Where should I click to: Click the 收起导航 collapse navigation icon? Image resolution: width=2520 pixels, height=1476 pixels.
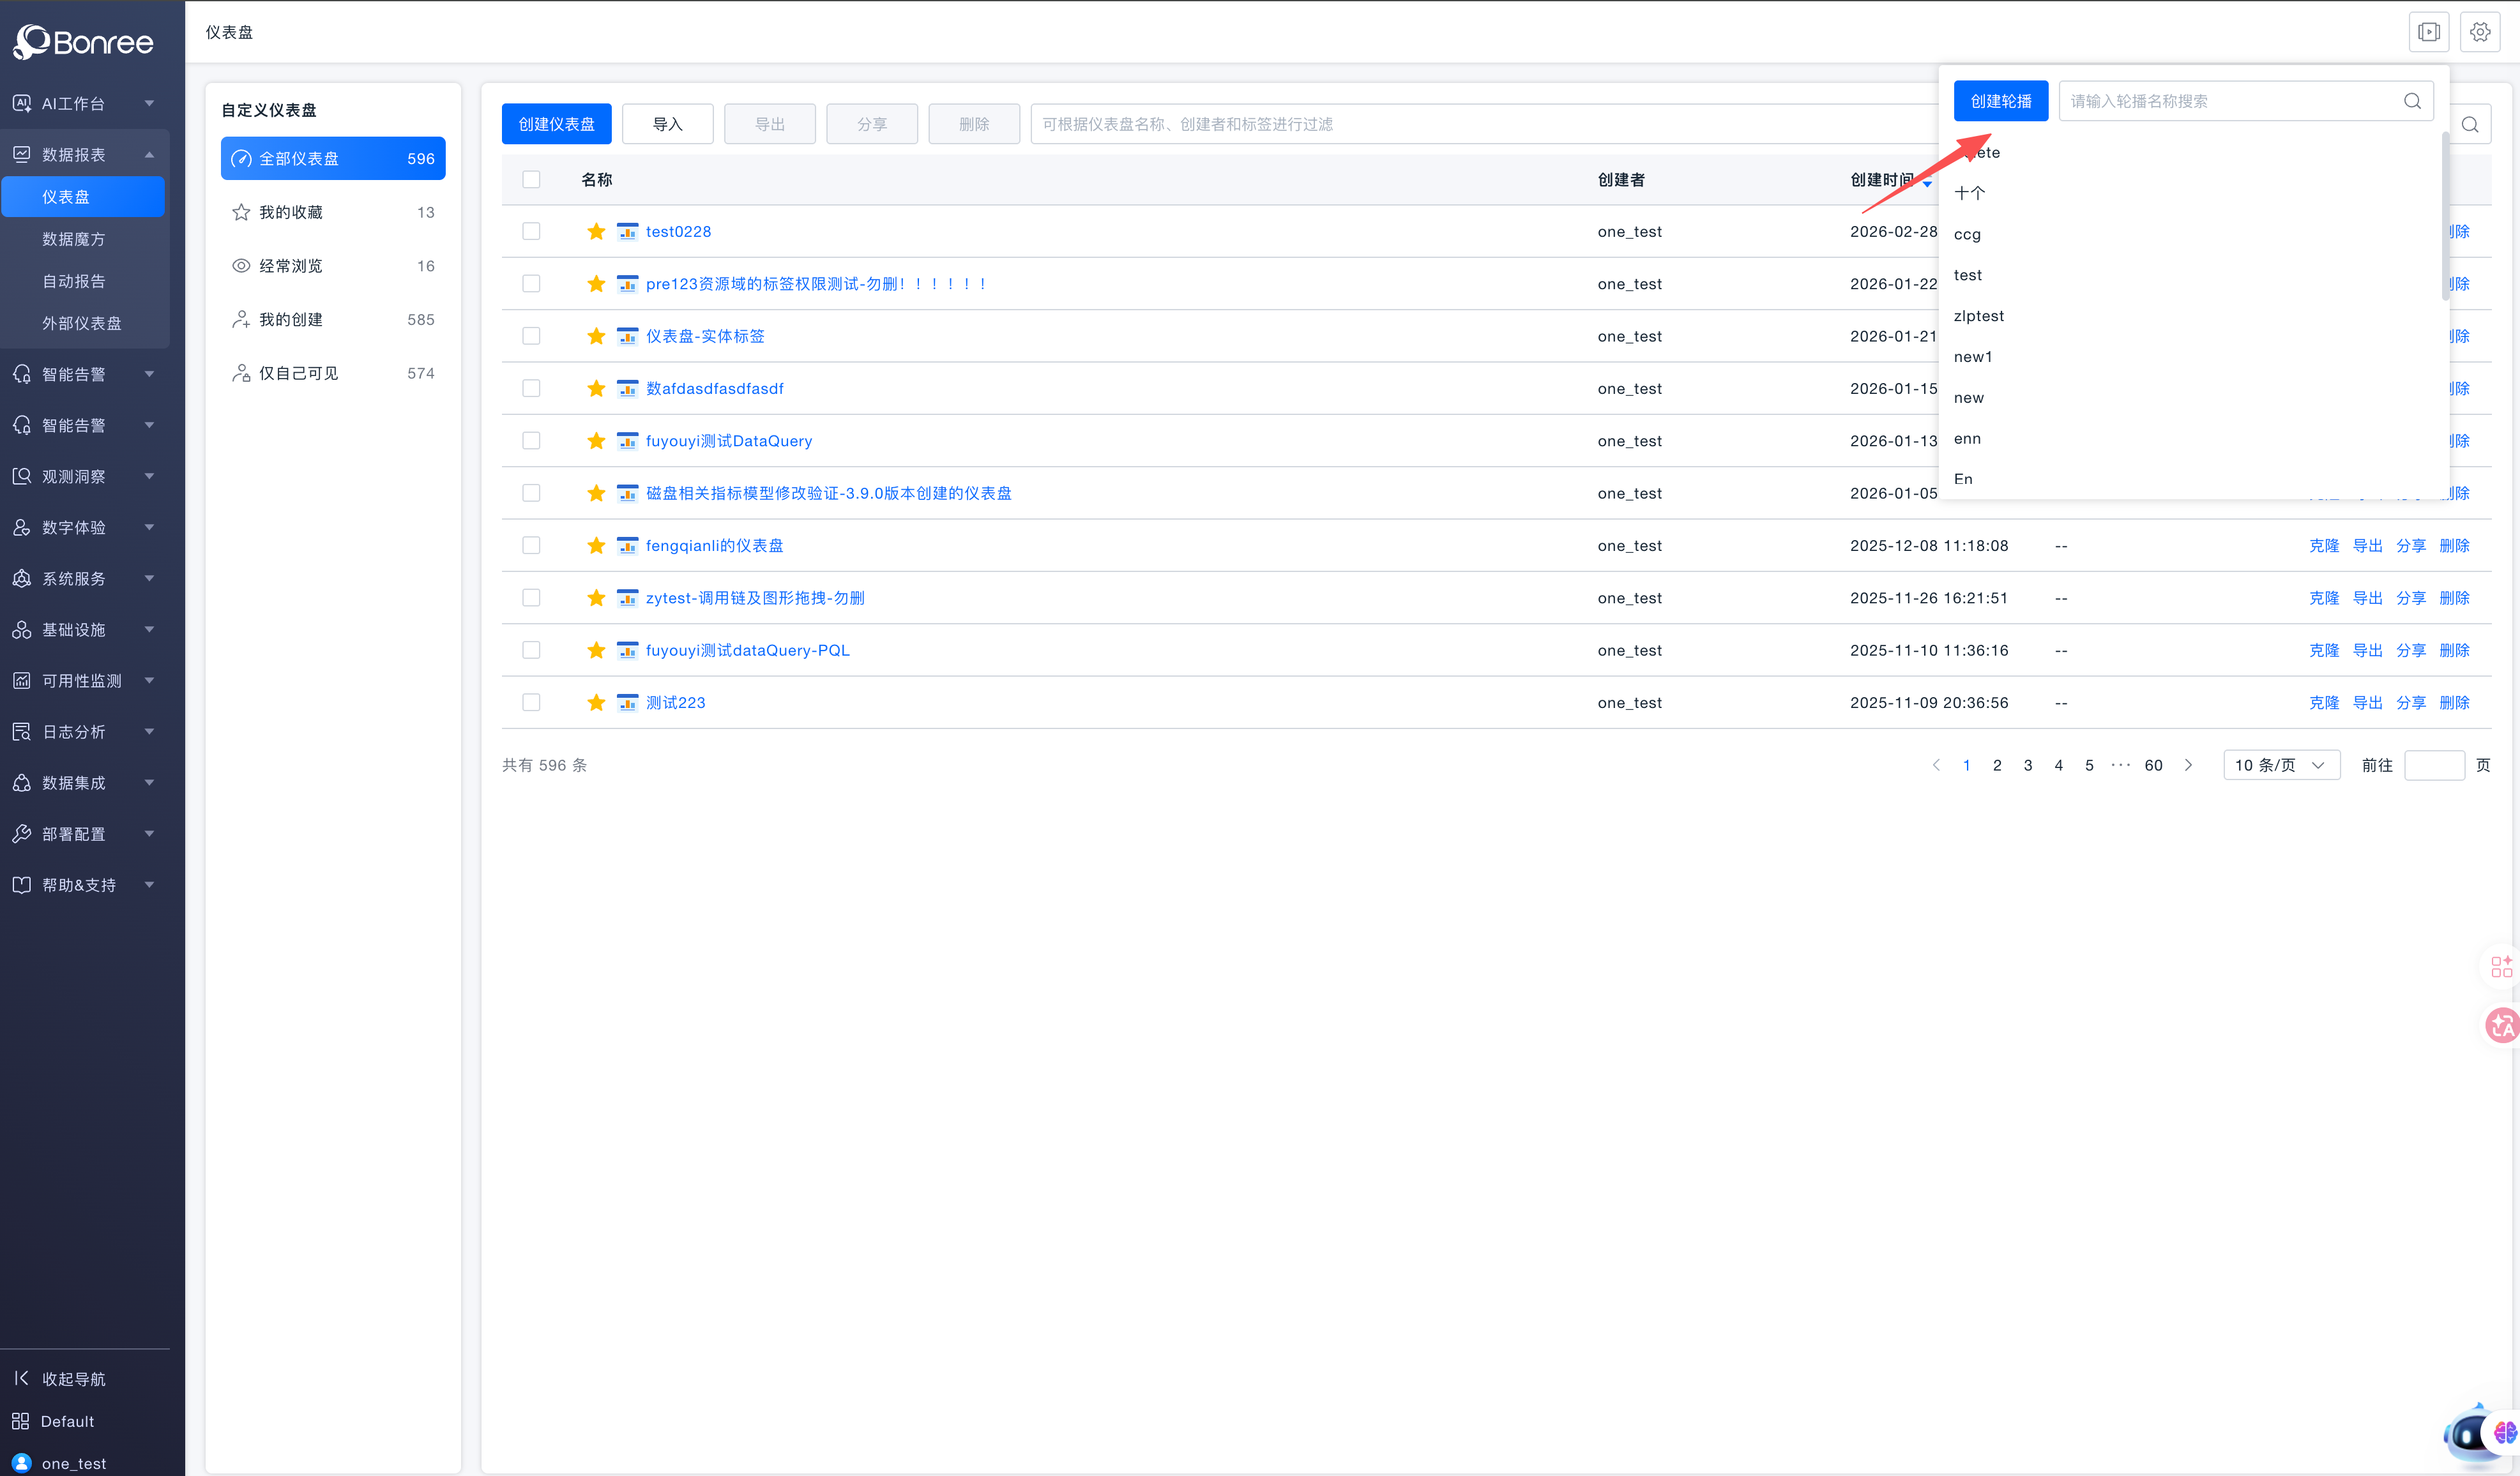pyautogui.click(x=21, y=1378)
